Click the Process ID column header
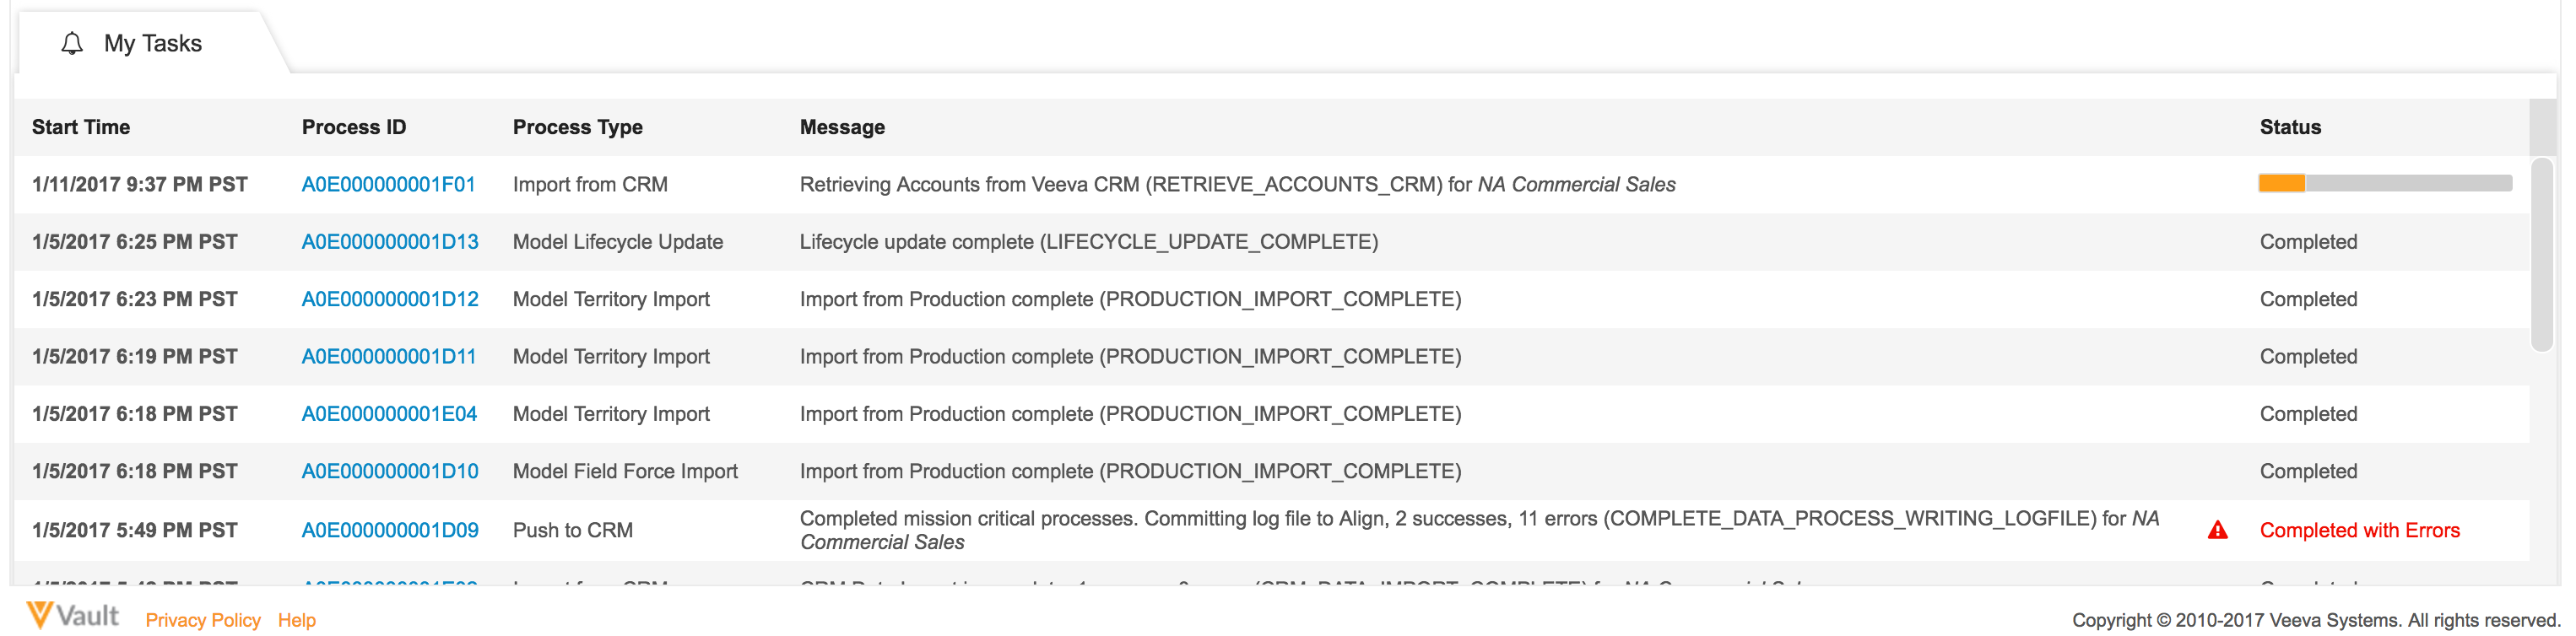Viewport: 2576px width, 636px height. point(354,127)
